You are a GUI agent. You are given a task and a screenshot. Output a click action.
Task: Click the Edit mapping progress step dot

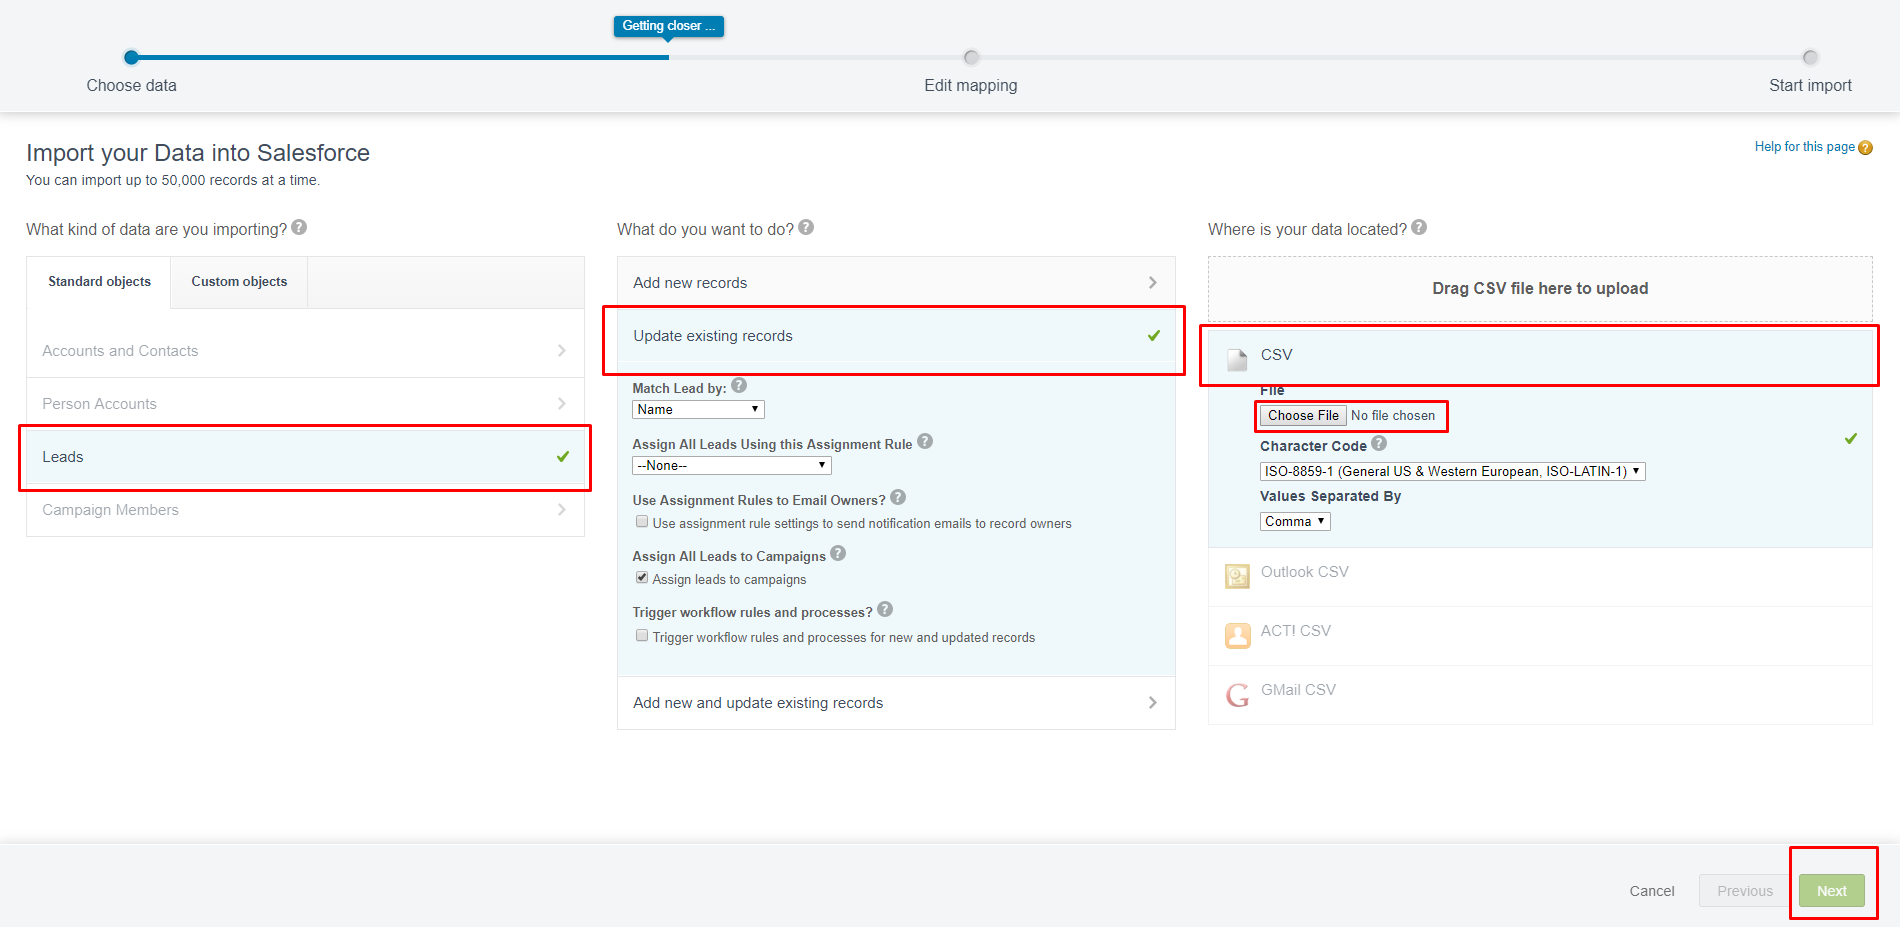click(x=971, y=57)
